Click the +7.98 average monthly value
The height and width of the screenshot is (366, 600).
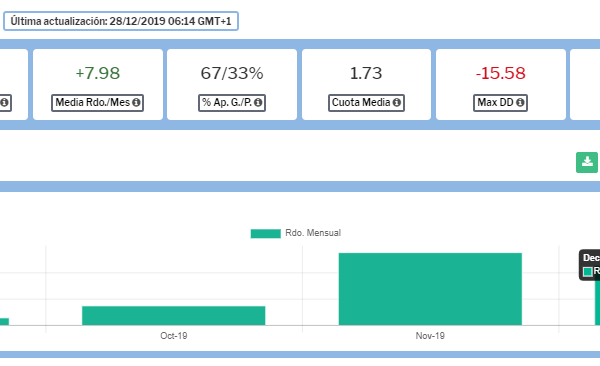(98, 73)
